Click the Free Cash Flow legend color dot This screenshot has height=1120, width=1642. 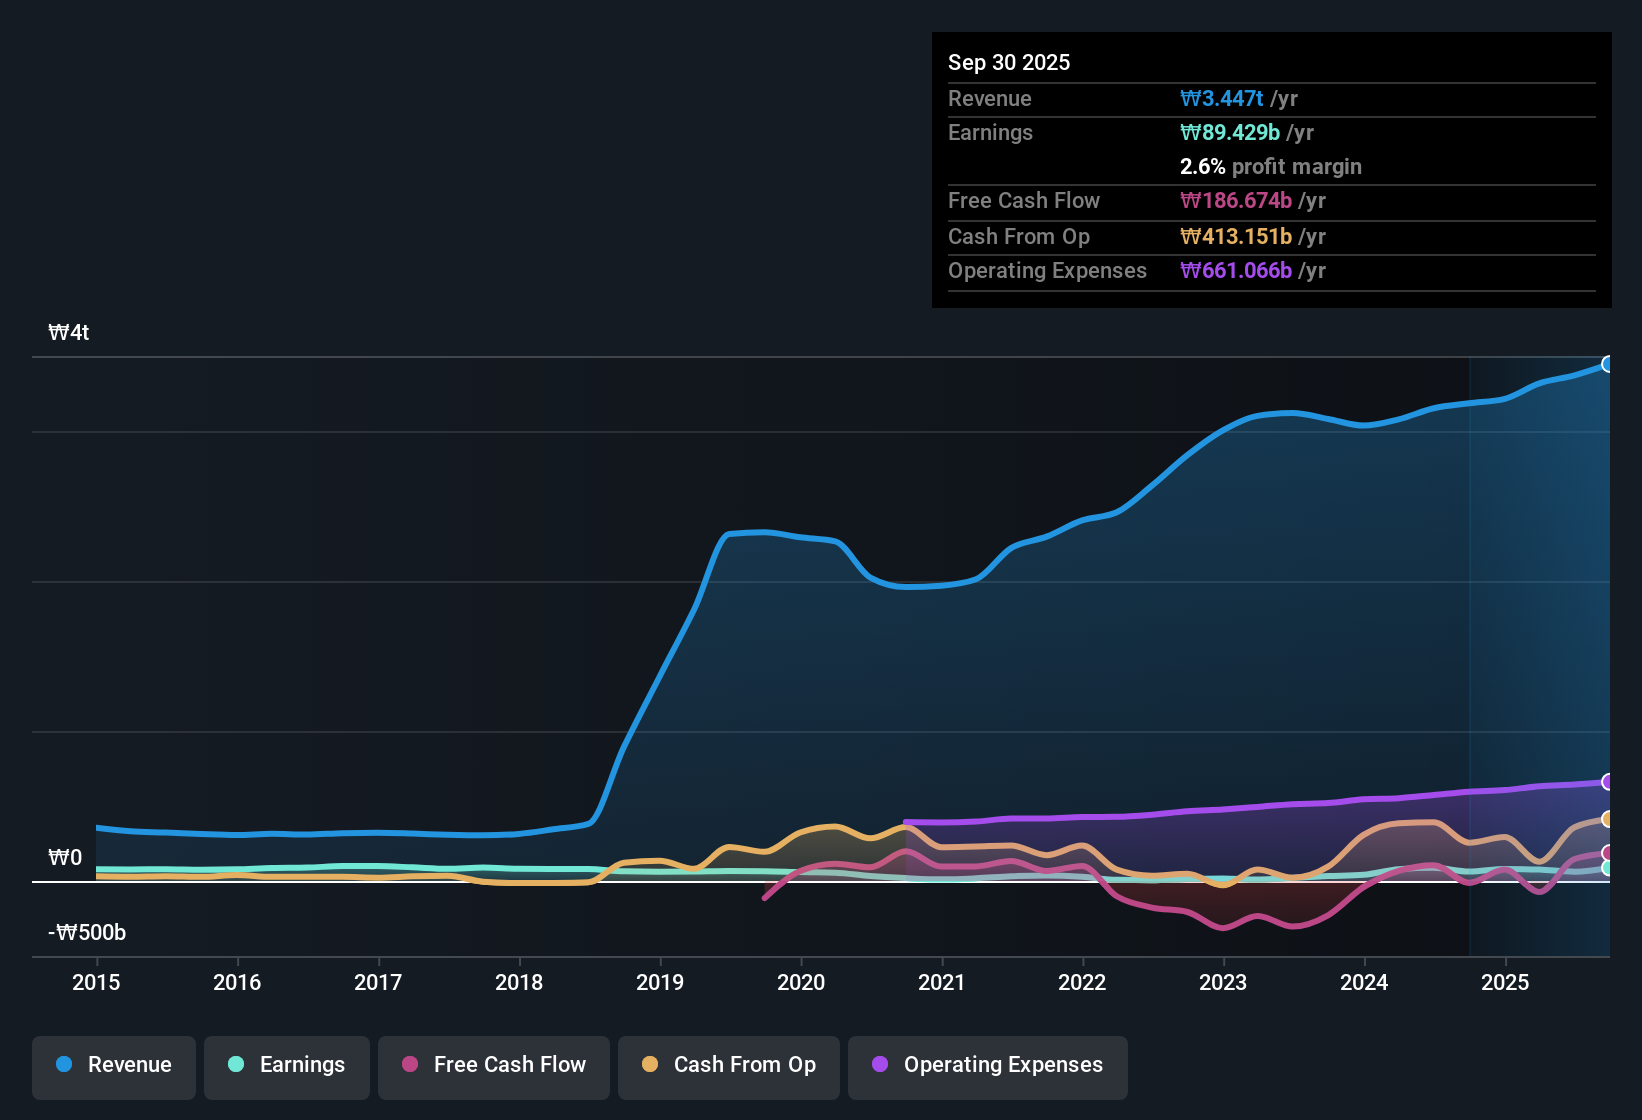pyautogui.click(x=410, y=1065)
